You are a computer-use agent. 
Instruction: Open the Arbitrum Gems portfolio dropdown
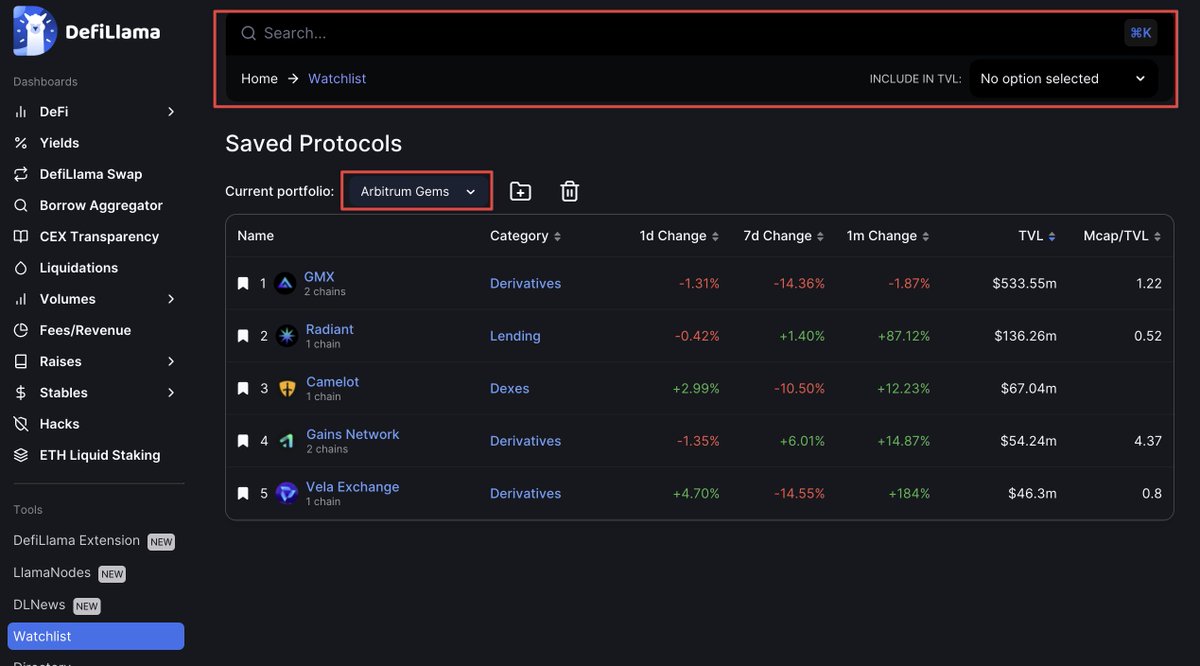(x=417, y=191)
